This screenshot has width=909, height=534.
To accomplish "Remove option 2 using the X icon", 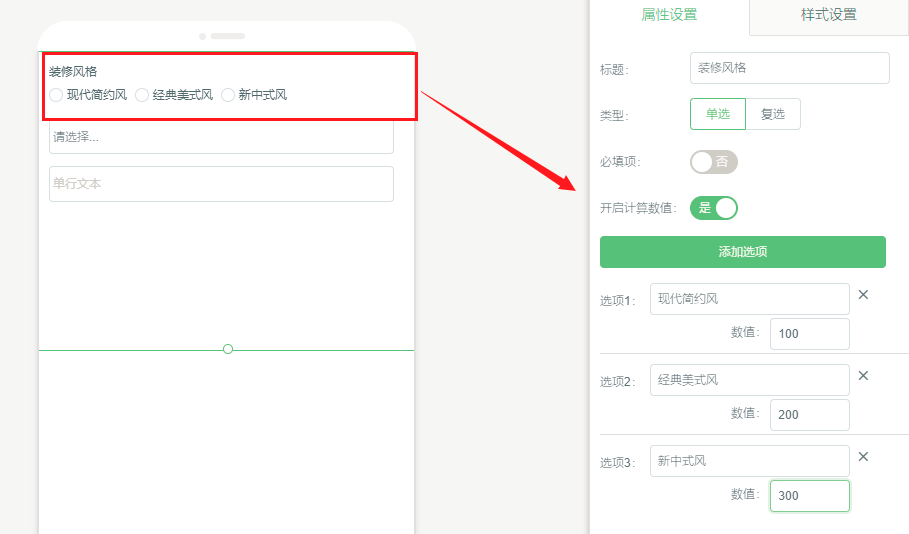I will pos(863,376).
